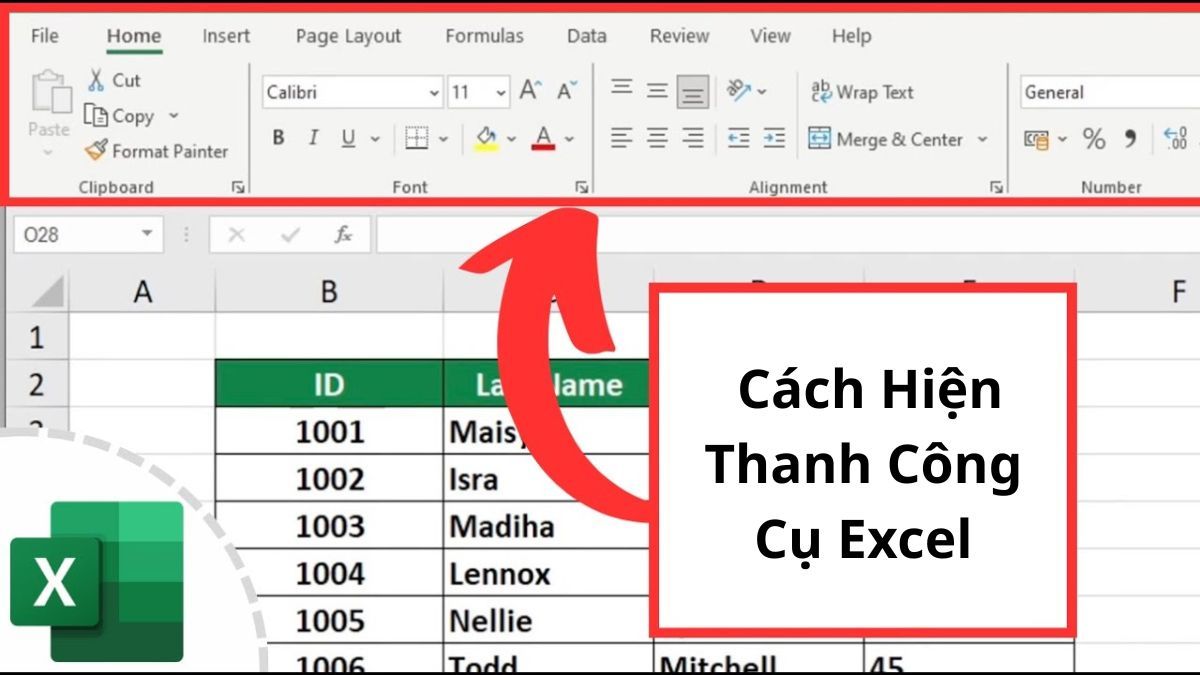Toggle Underline formatting

(x=348, y=139)
